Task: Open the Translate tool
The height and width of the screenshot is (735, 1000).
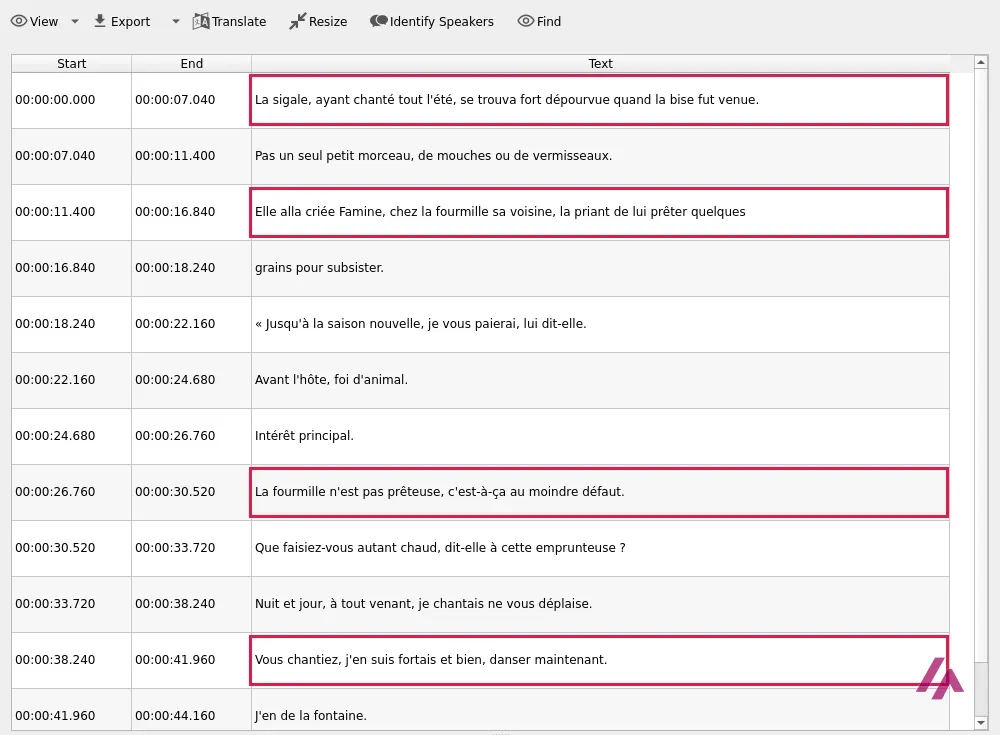Action: click(230, 21)
